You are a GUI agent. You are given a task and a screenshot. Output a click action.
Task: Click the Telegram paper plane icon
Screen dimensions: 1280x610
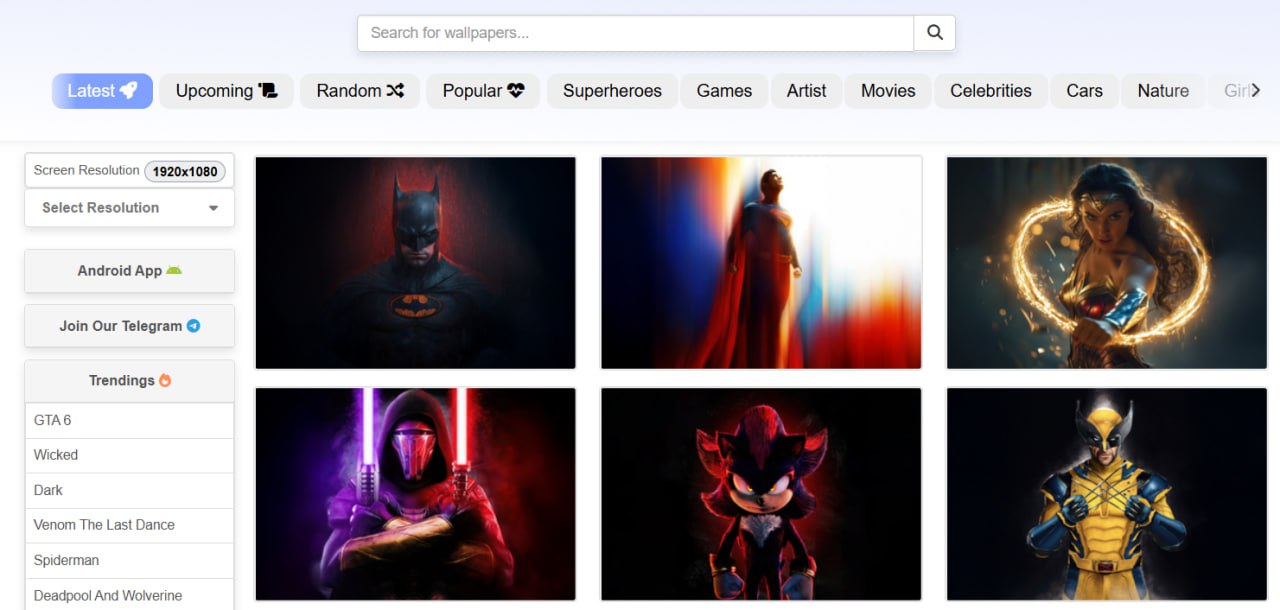pyautogui.click(x=194, y=326)
